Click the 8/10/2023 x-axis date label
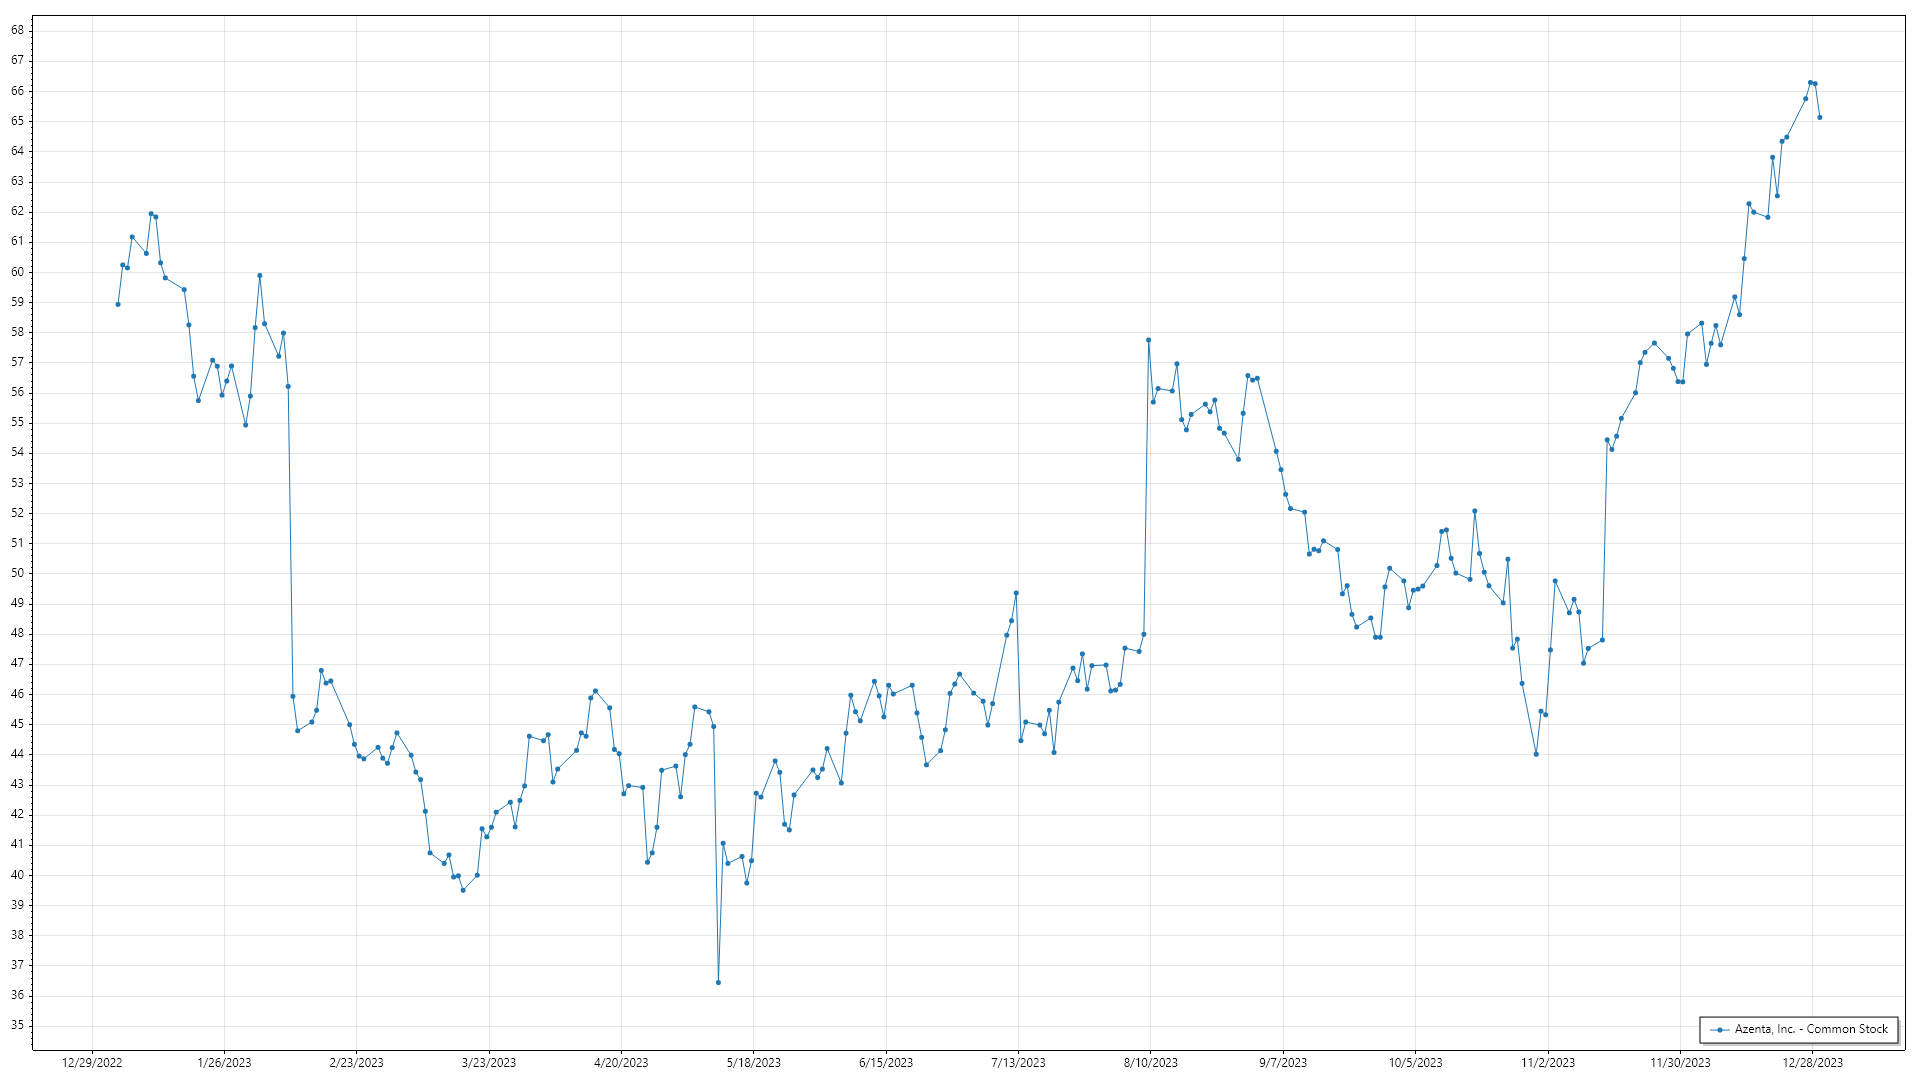Viewport: 1920px width, 1080px height. tap(1150, 1062)
